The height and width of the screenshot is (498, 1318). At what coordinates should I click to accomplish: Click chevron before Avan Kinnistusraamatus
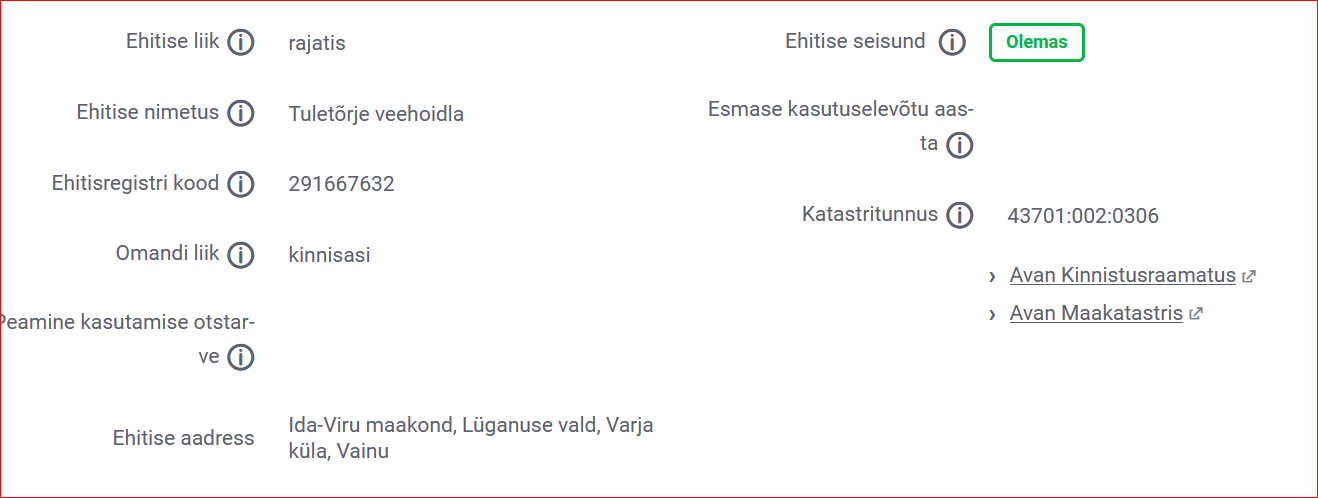click(x=992, y=275)
